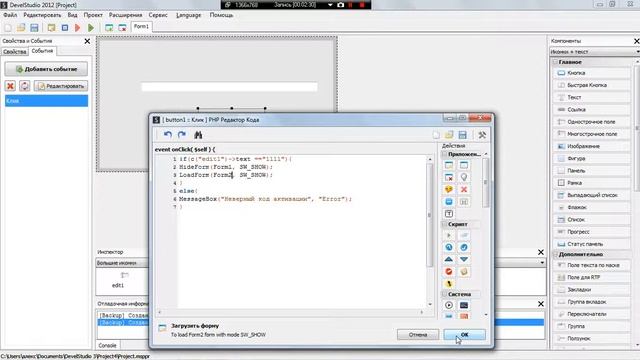
Task: Click the blue up-triangle script action icon
Action: click(x=449, y=259)
